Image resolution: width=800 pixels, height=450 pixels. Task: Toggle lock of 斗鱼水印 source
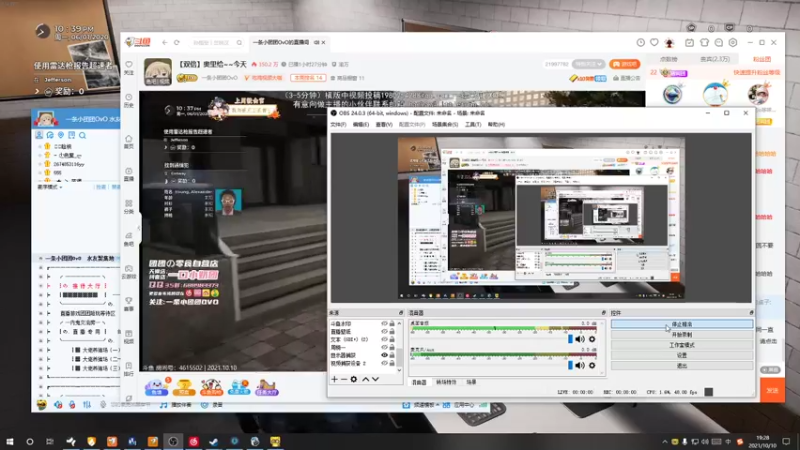392,323
